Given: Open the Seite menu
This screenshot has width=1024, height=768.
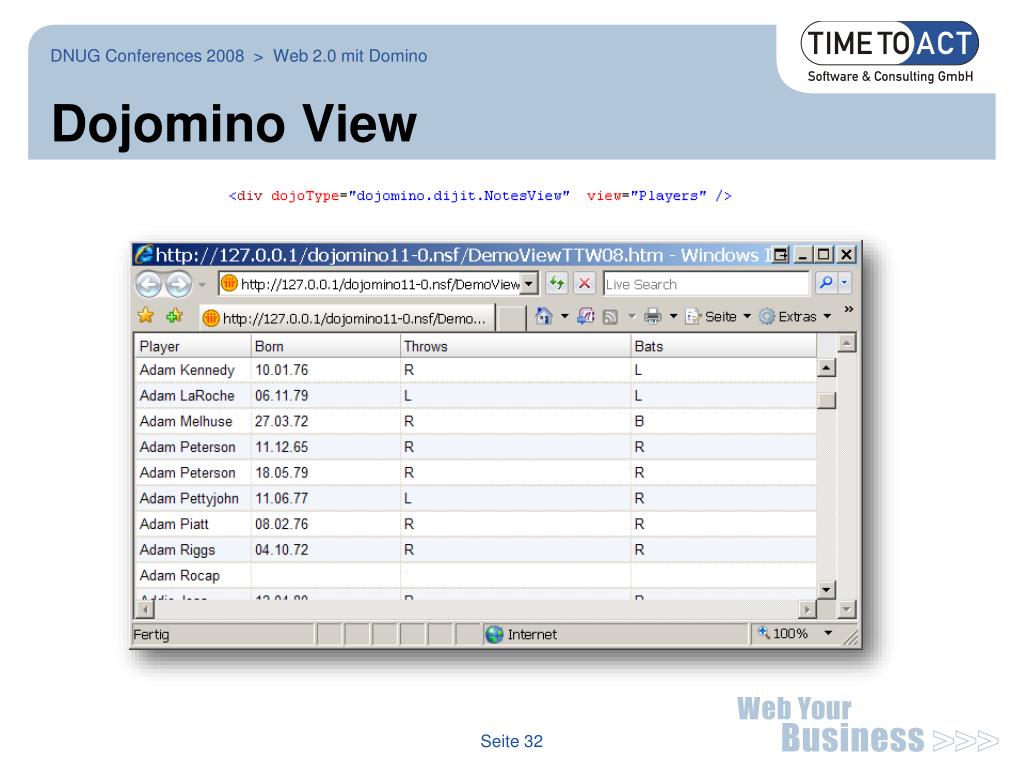Looking at the screenshot, I should 718,317.
